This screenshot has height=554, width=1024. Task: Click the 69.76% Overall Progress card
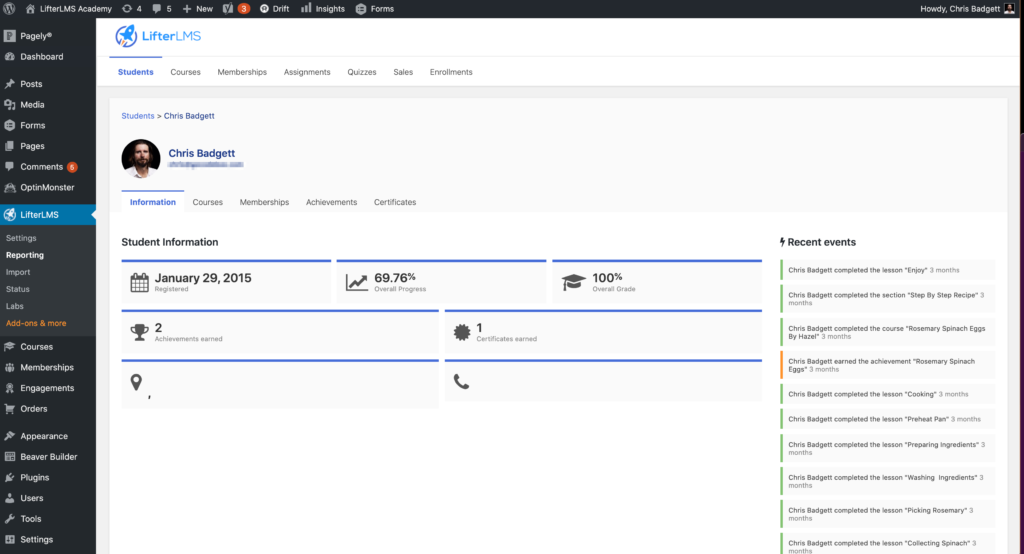tap(441, 282)
